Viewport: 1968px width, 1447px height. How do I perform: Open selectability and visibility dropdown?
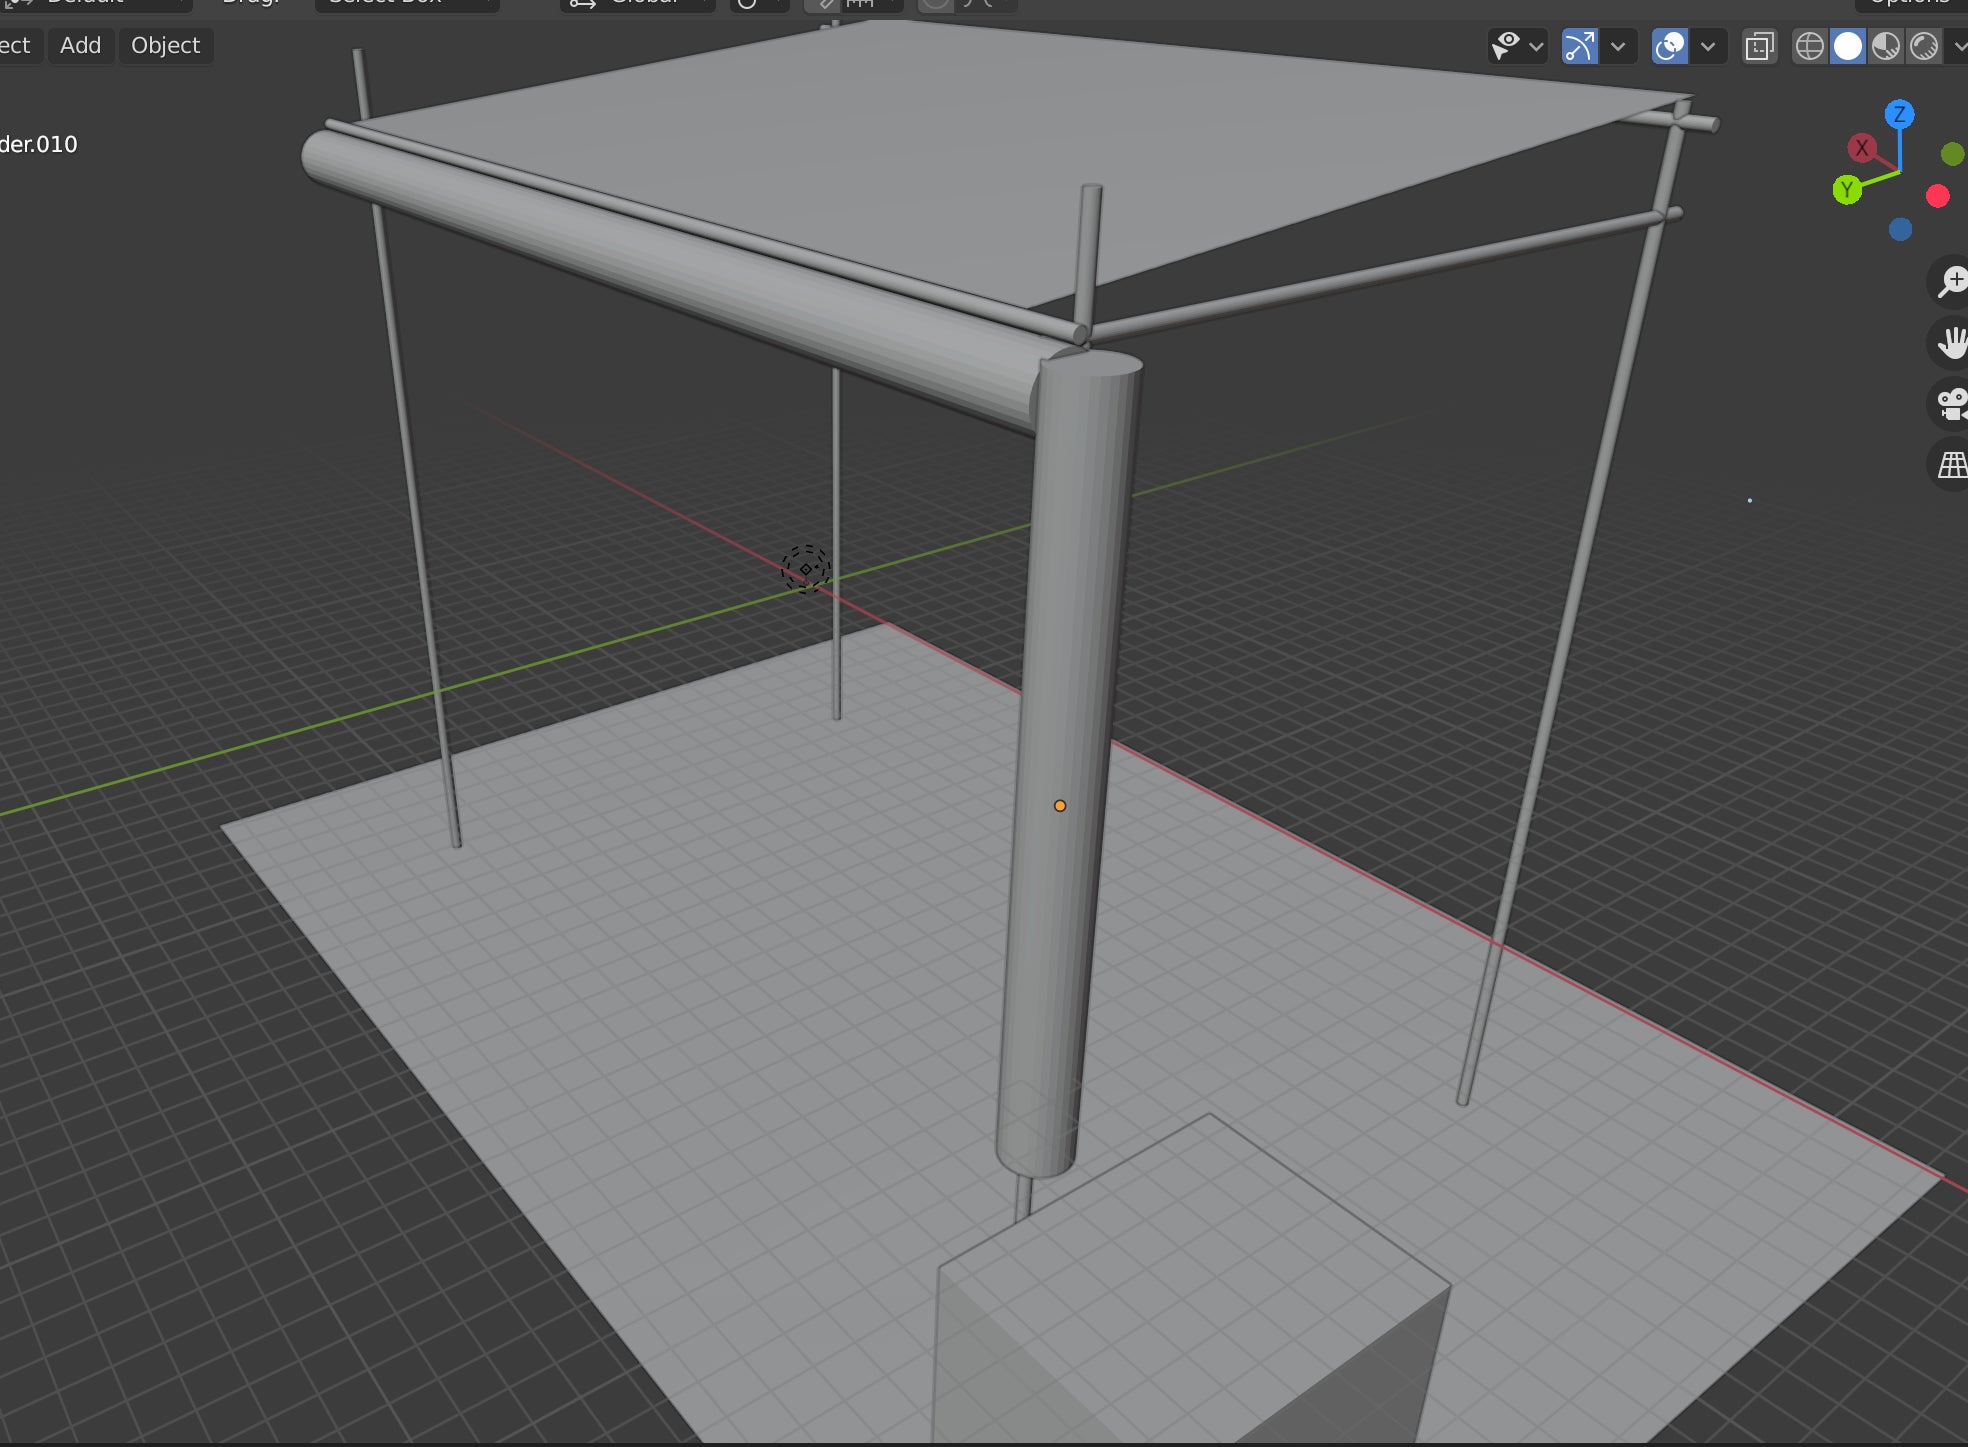(1516, 46)
